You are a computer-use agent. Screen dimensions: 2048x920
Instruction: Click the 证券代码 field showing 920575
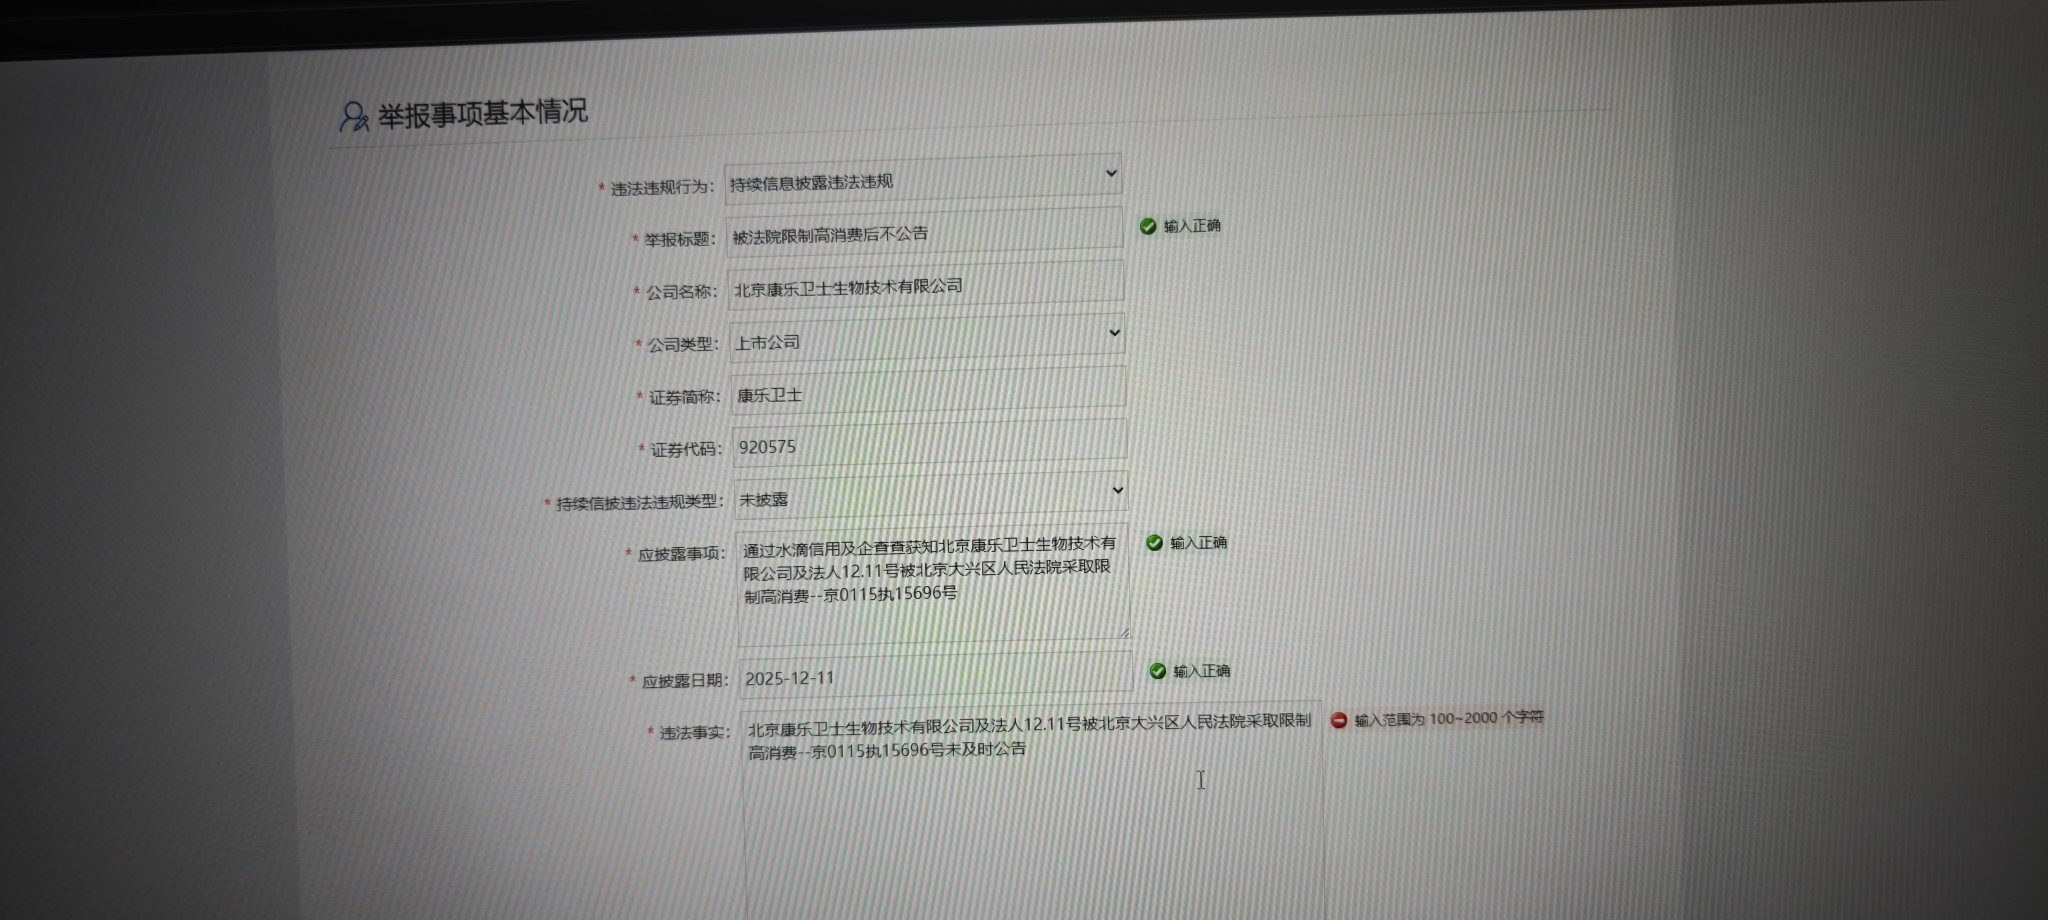click(930, 444)
